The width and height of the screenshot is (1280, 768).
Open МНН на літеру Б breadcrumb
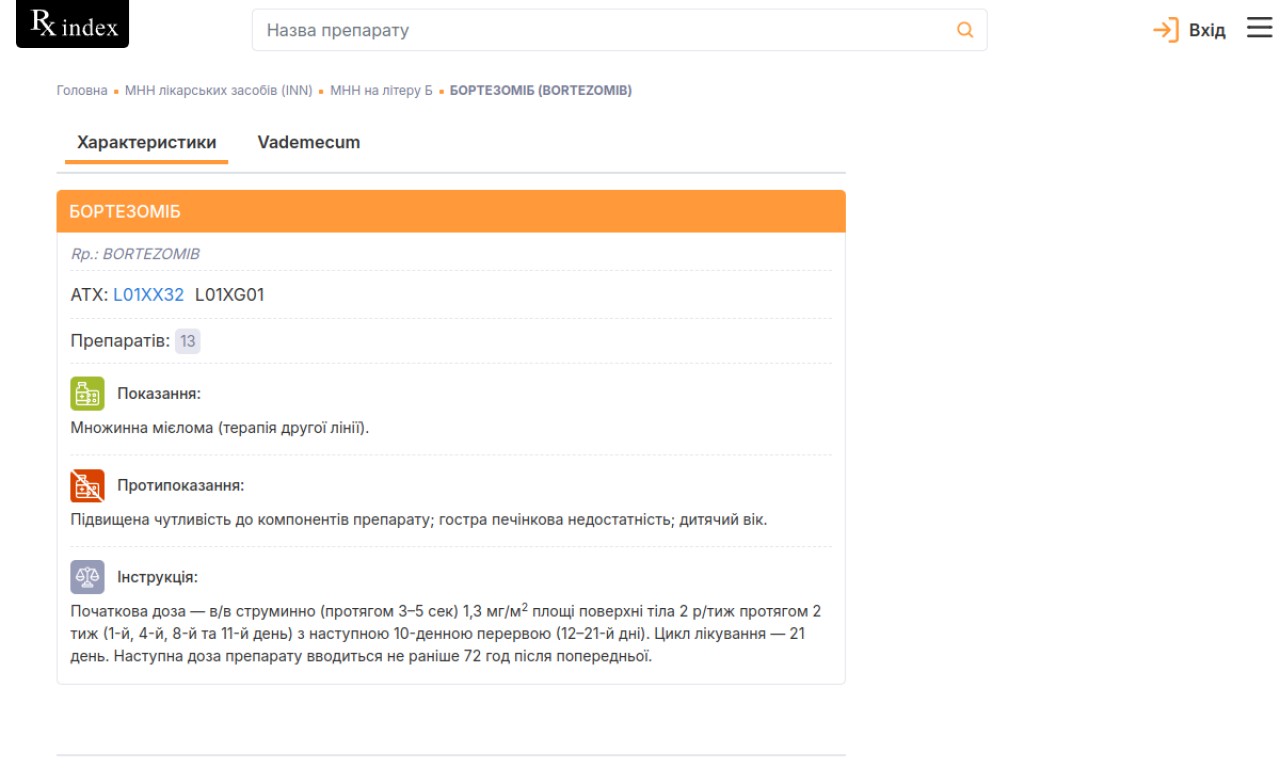(381, 90)
